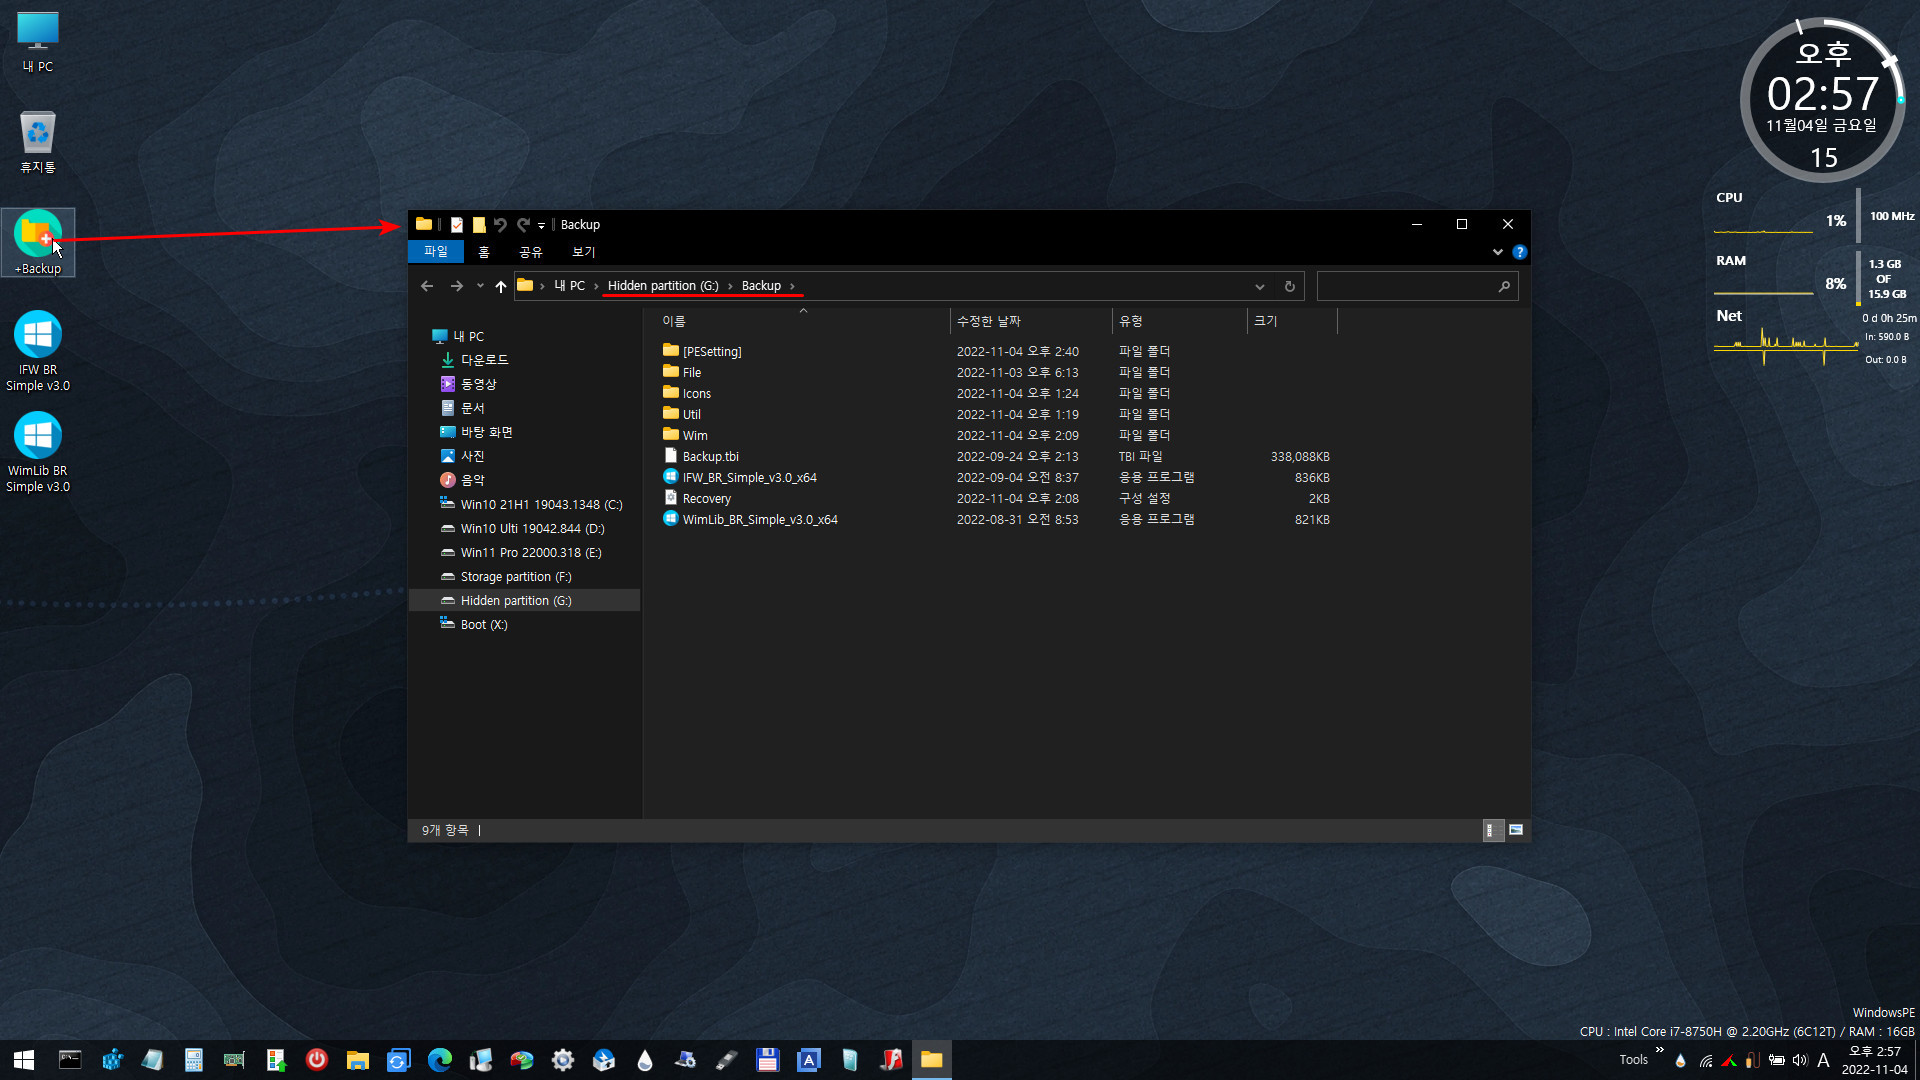Expand the chevron after 내 PC in the breadcrumb
The height and width of the screenshot is (1080, 1920).
[596, 286]
